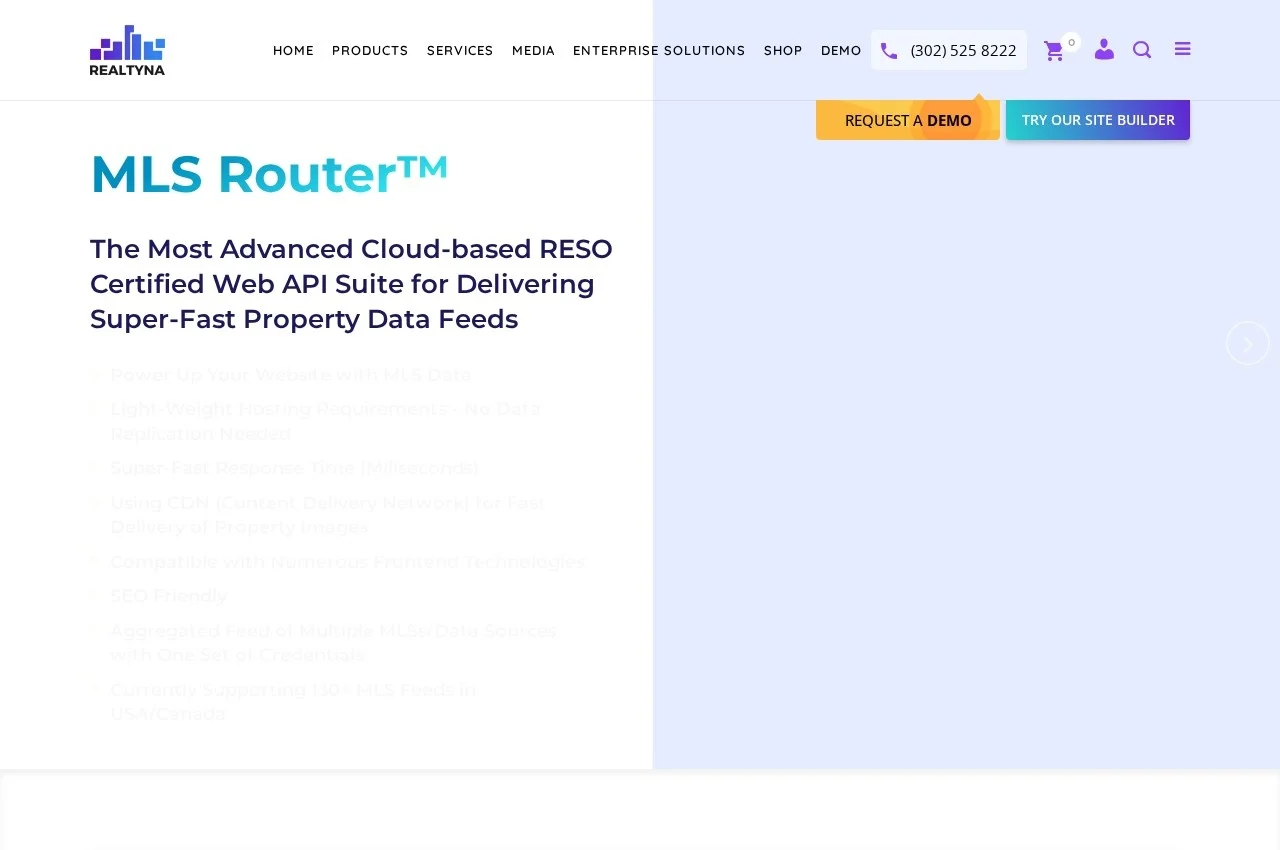Click the Request a Demo button

click(908, 120)
